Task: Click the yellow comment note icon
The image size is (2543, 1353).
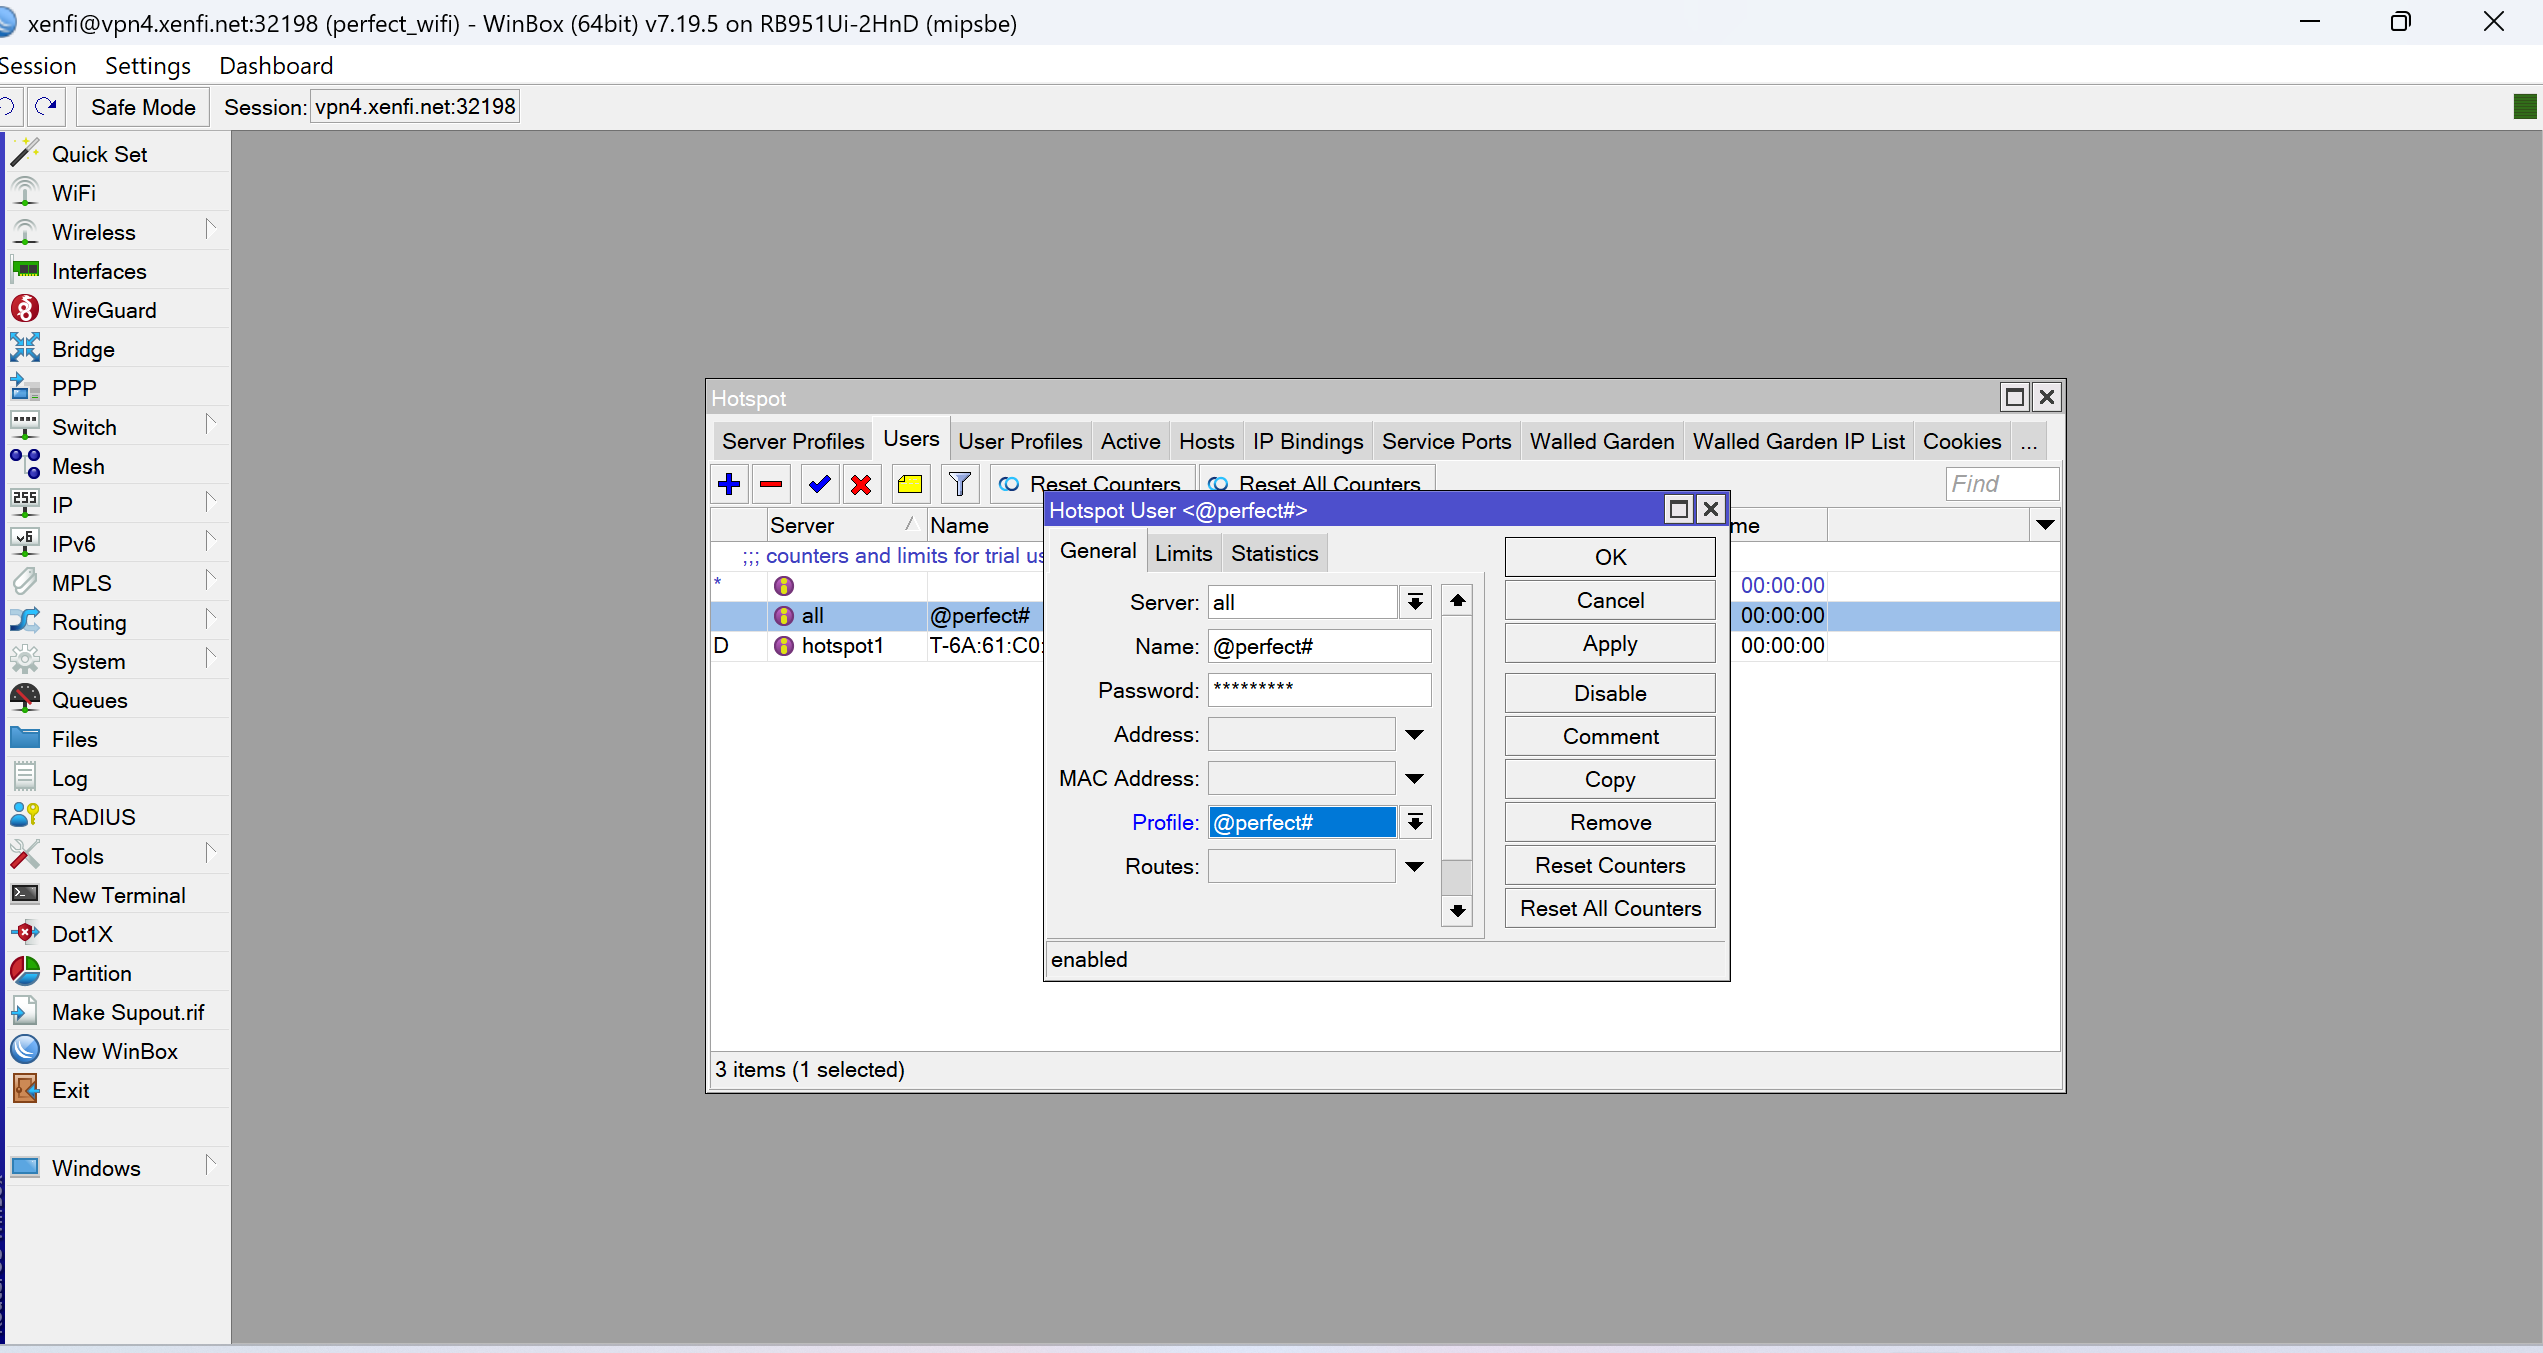Action: (x=909, y=485)
